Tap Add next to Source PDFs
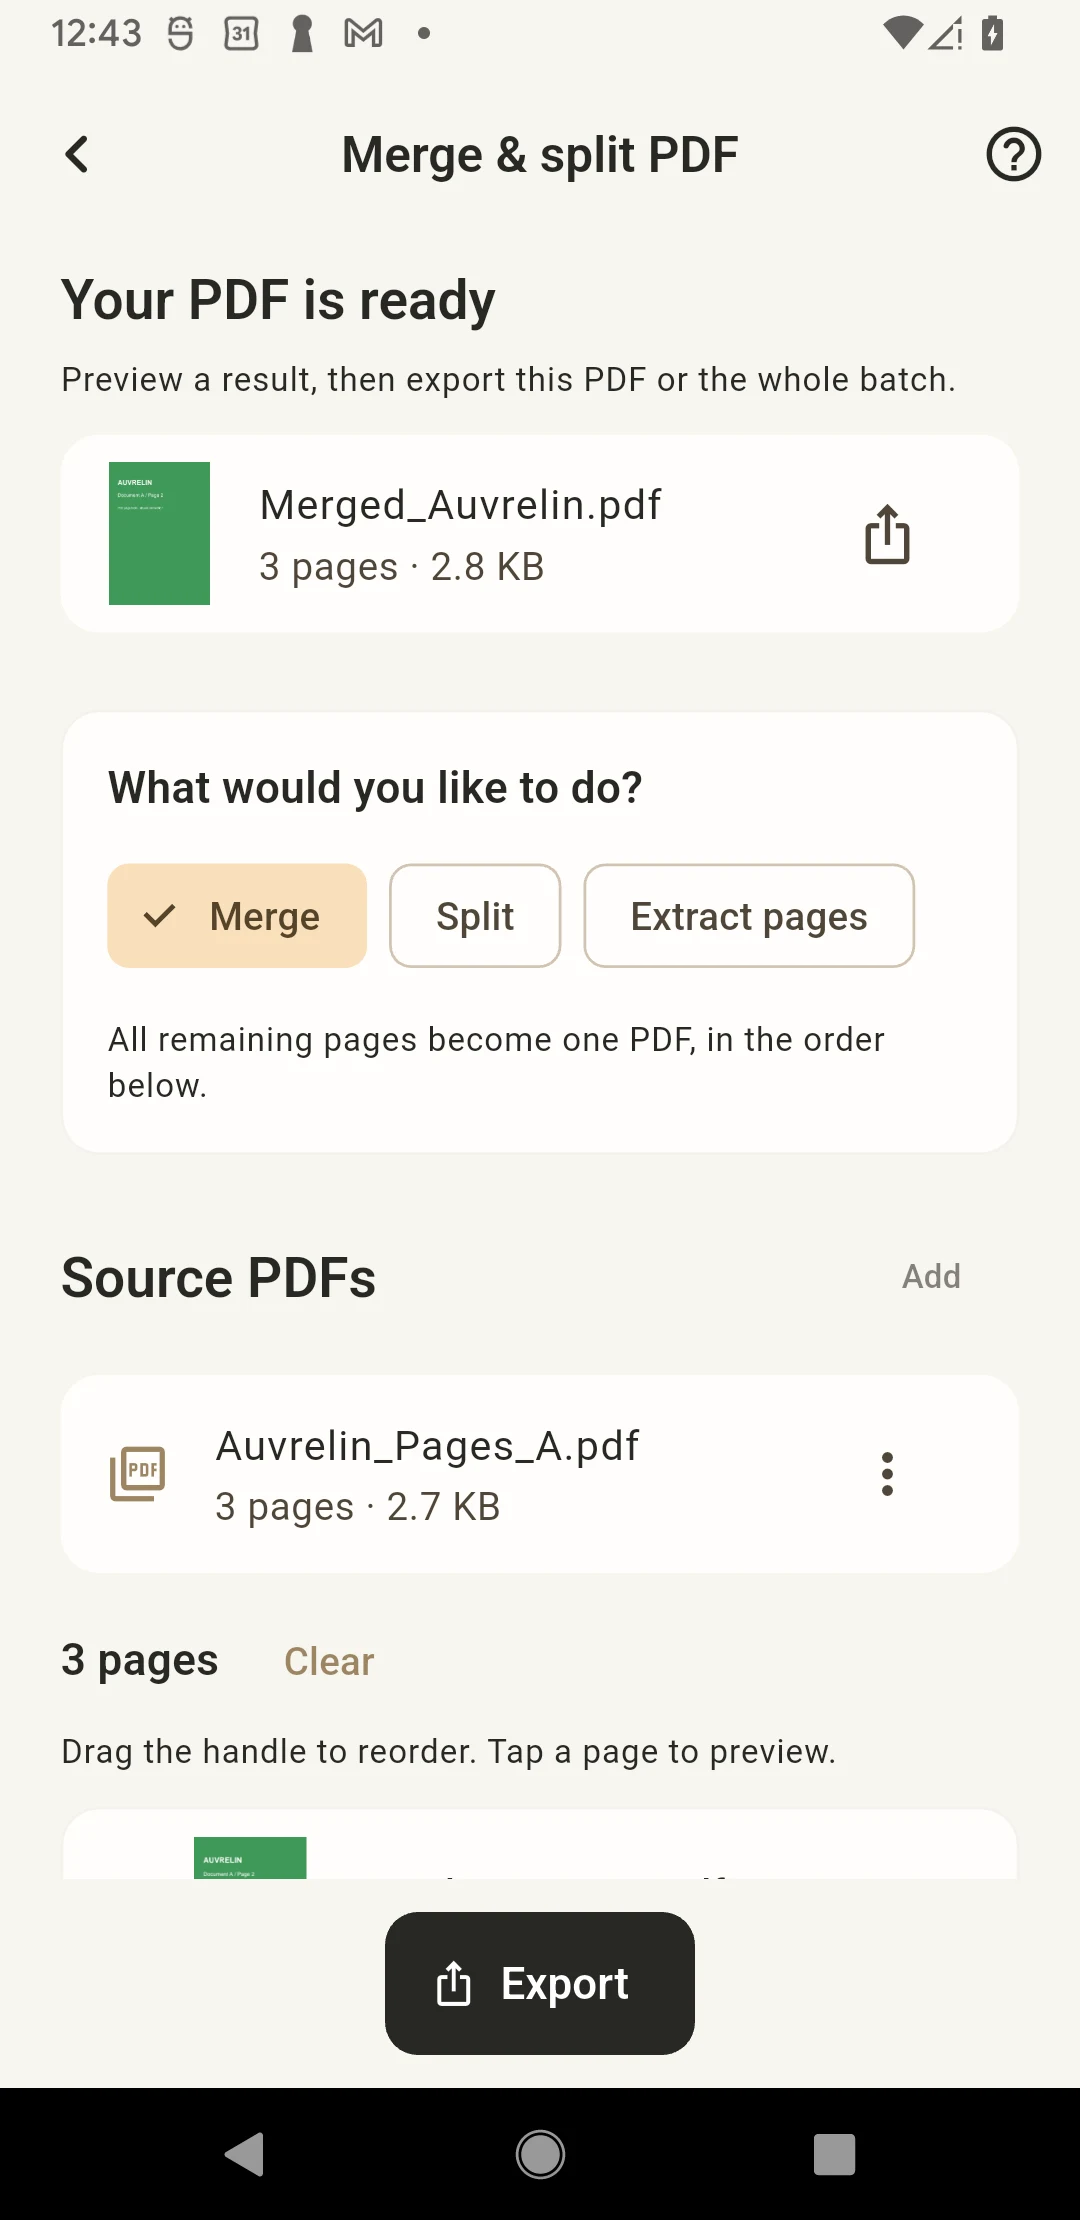Image resolution: width=1080 pixels, height=2220 pixels. [931, 1277]
